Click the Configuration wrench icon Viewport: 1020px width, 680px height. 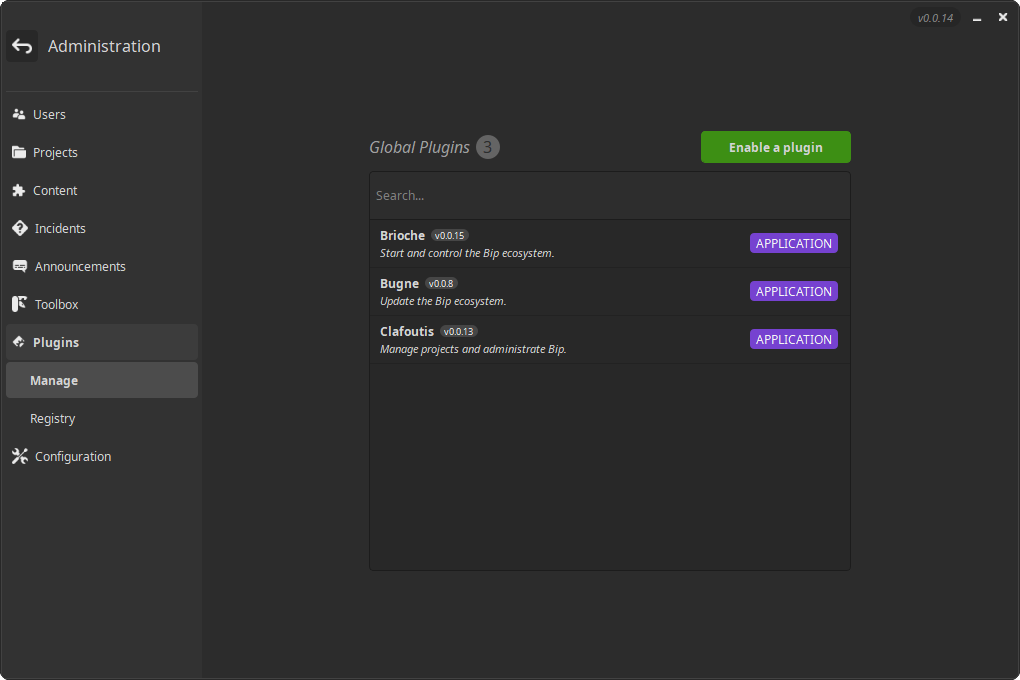coord(19,456)
